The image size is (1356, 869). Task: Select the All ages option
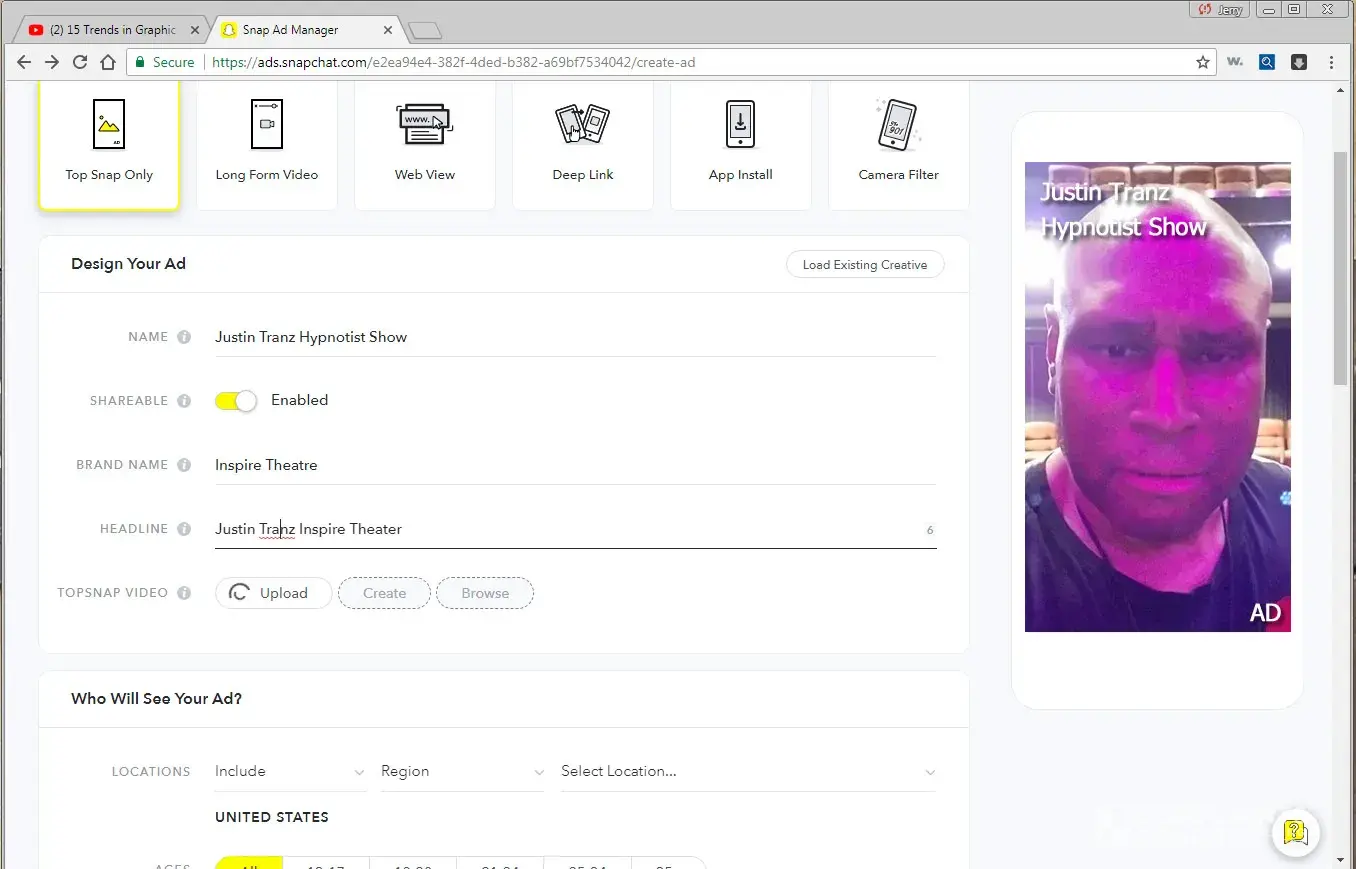(x=249, y=864)
